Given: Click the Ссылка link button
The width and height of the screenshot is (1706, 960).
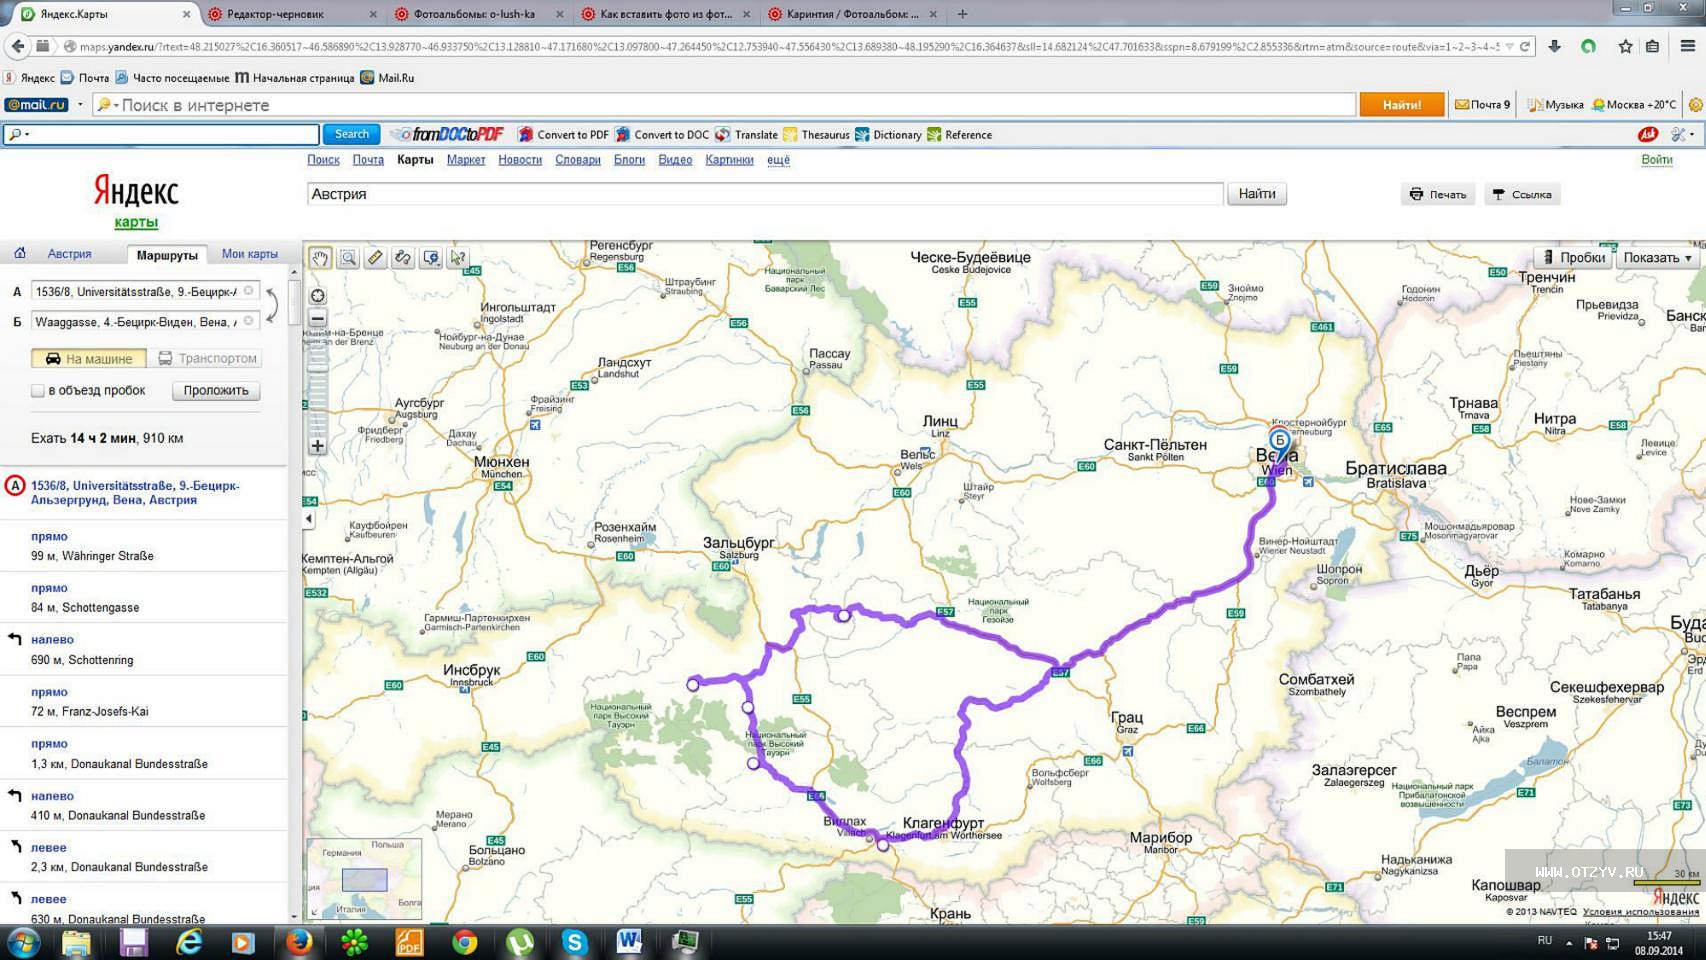Looking at the screenshot, I should pos(1521,194).
